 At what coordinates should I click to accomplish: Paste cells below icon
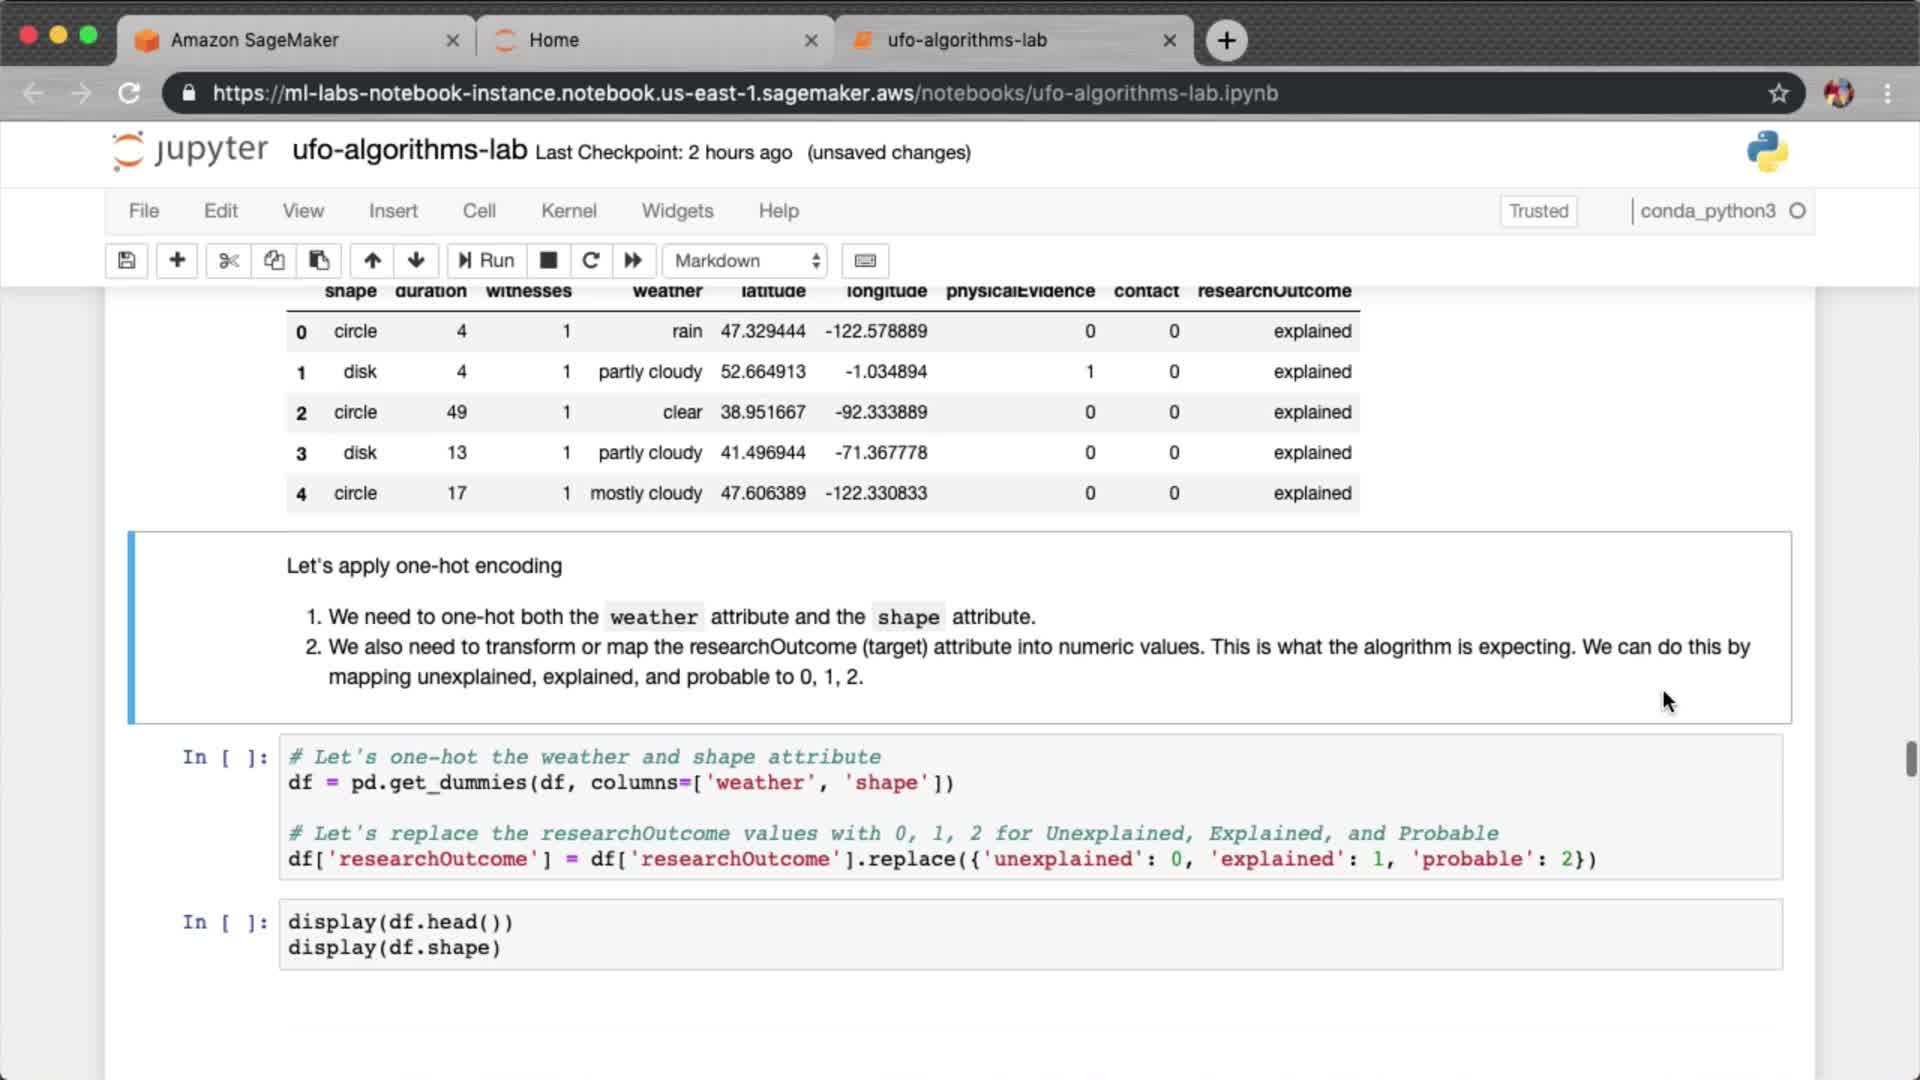(x=319, y=261)
